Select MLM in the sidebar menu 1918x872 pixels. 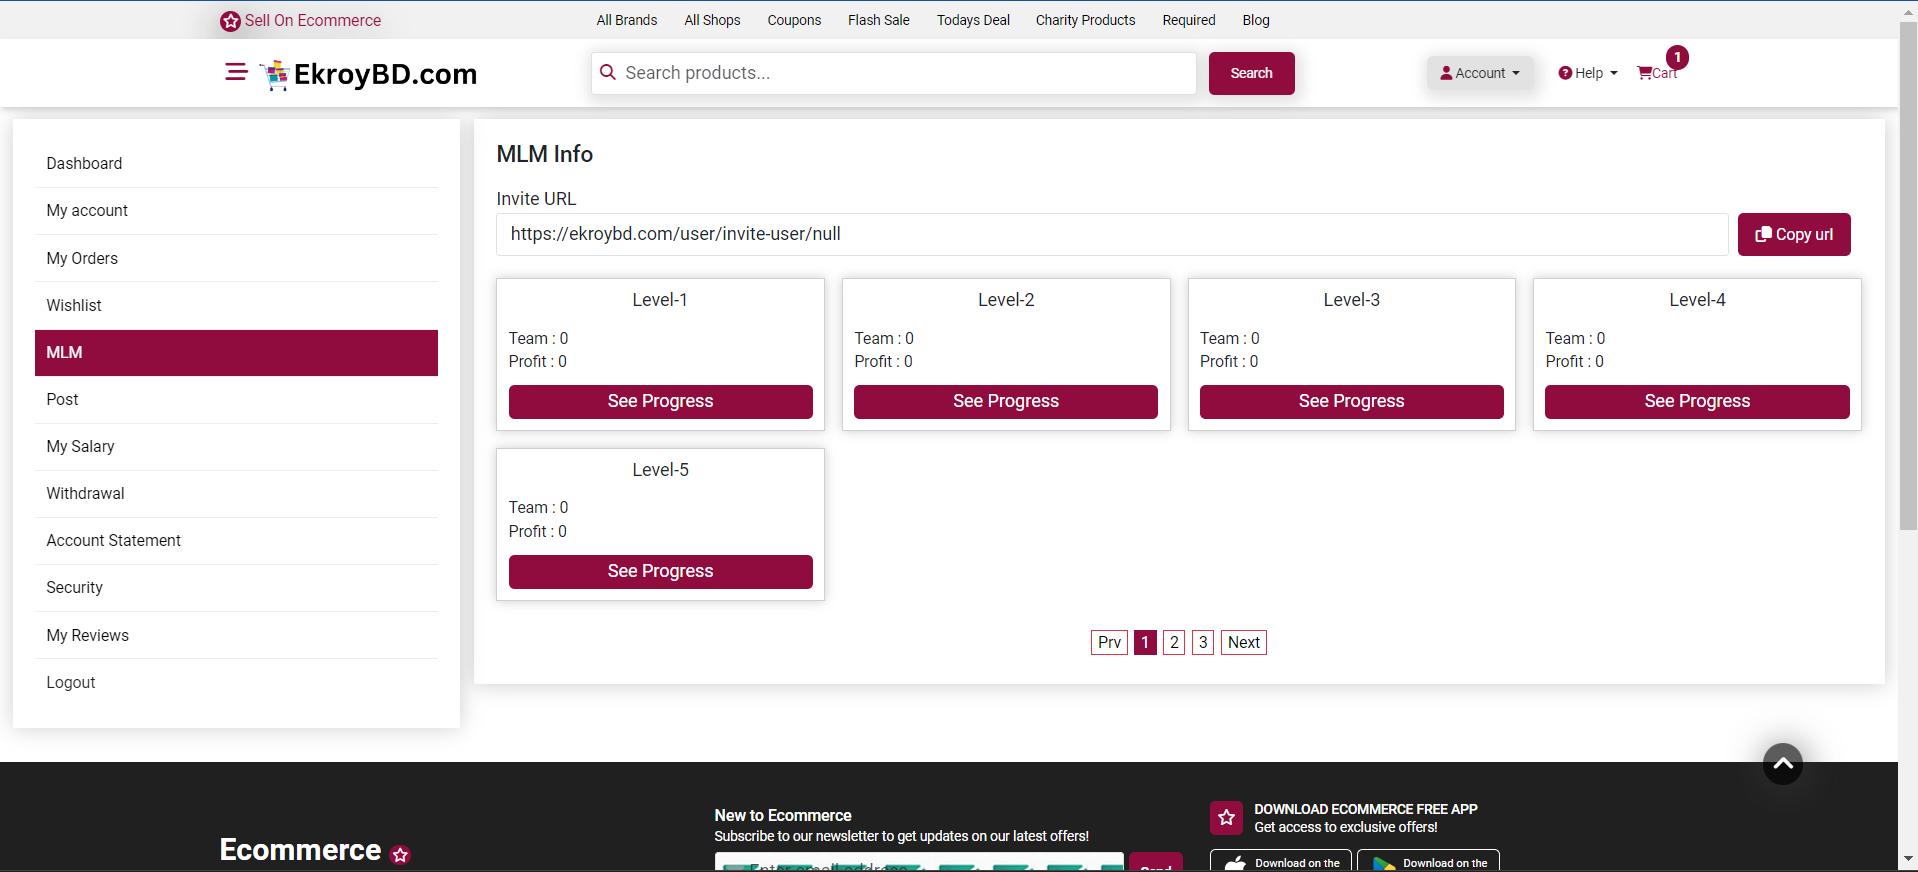pos(236,353)
